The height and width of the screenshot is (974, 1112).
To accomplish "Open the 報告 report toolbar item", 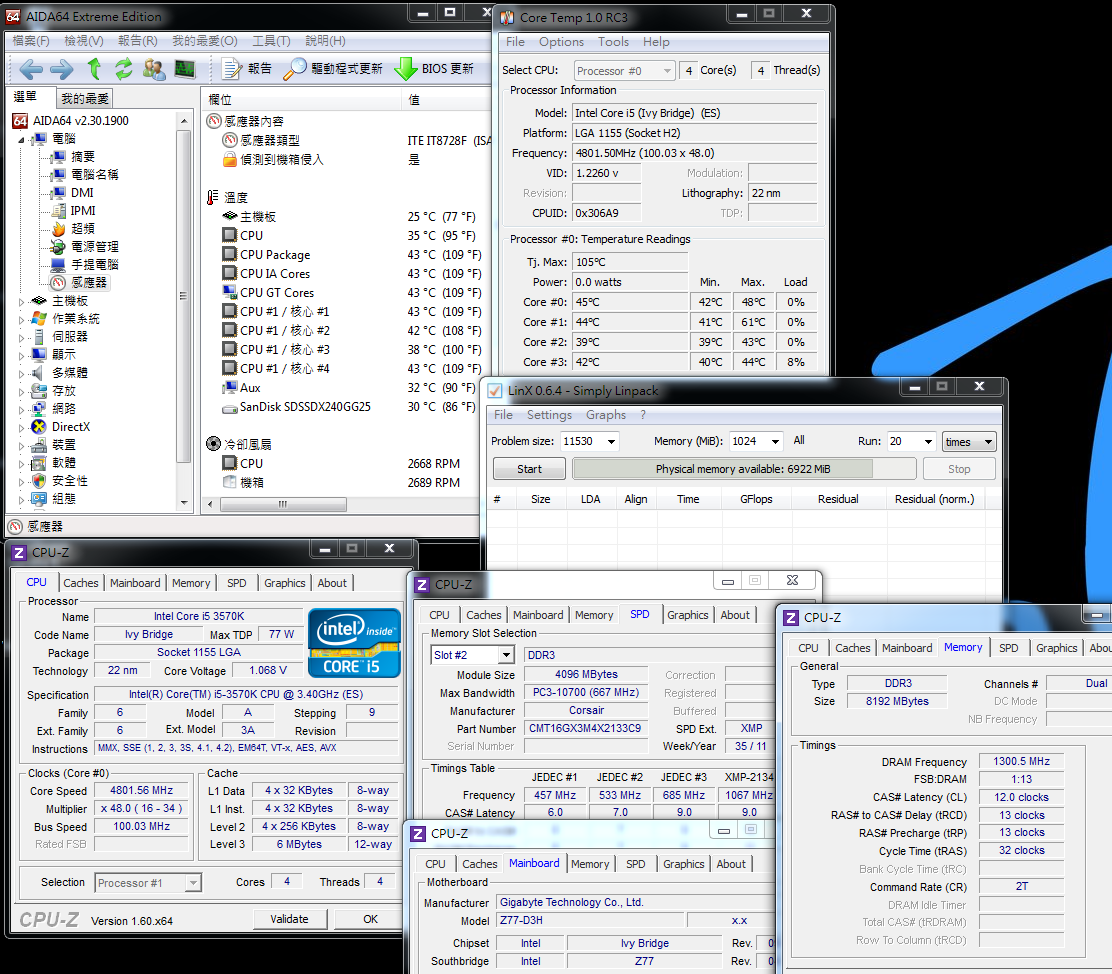I will pos(247,69).
